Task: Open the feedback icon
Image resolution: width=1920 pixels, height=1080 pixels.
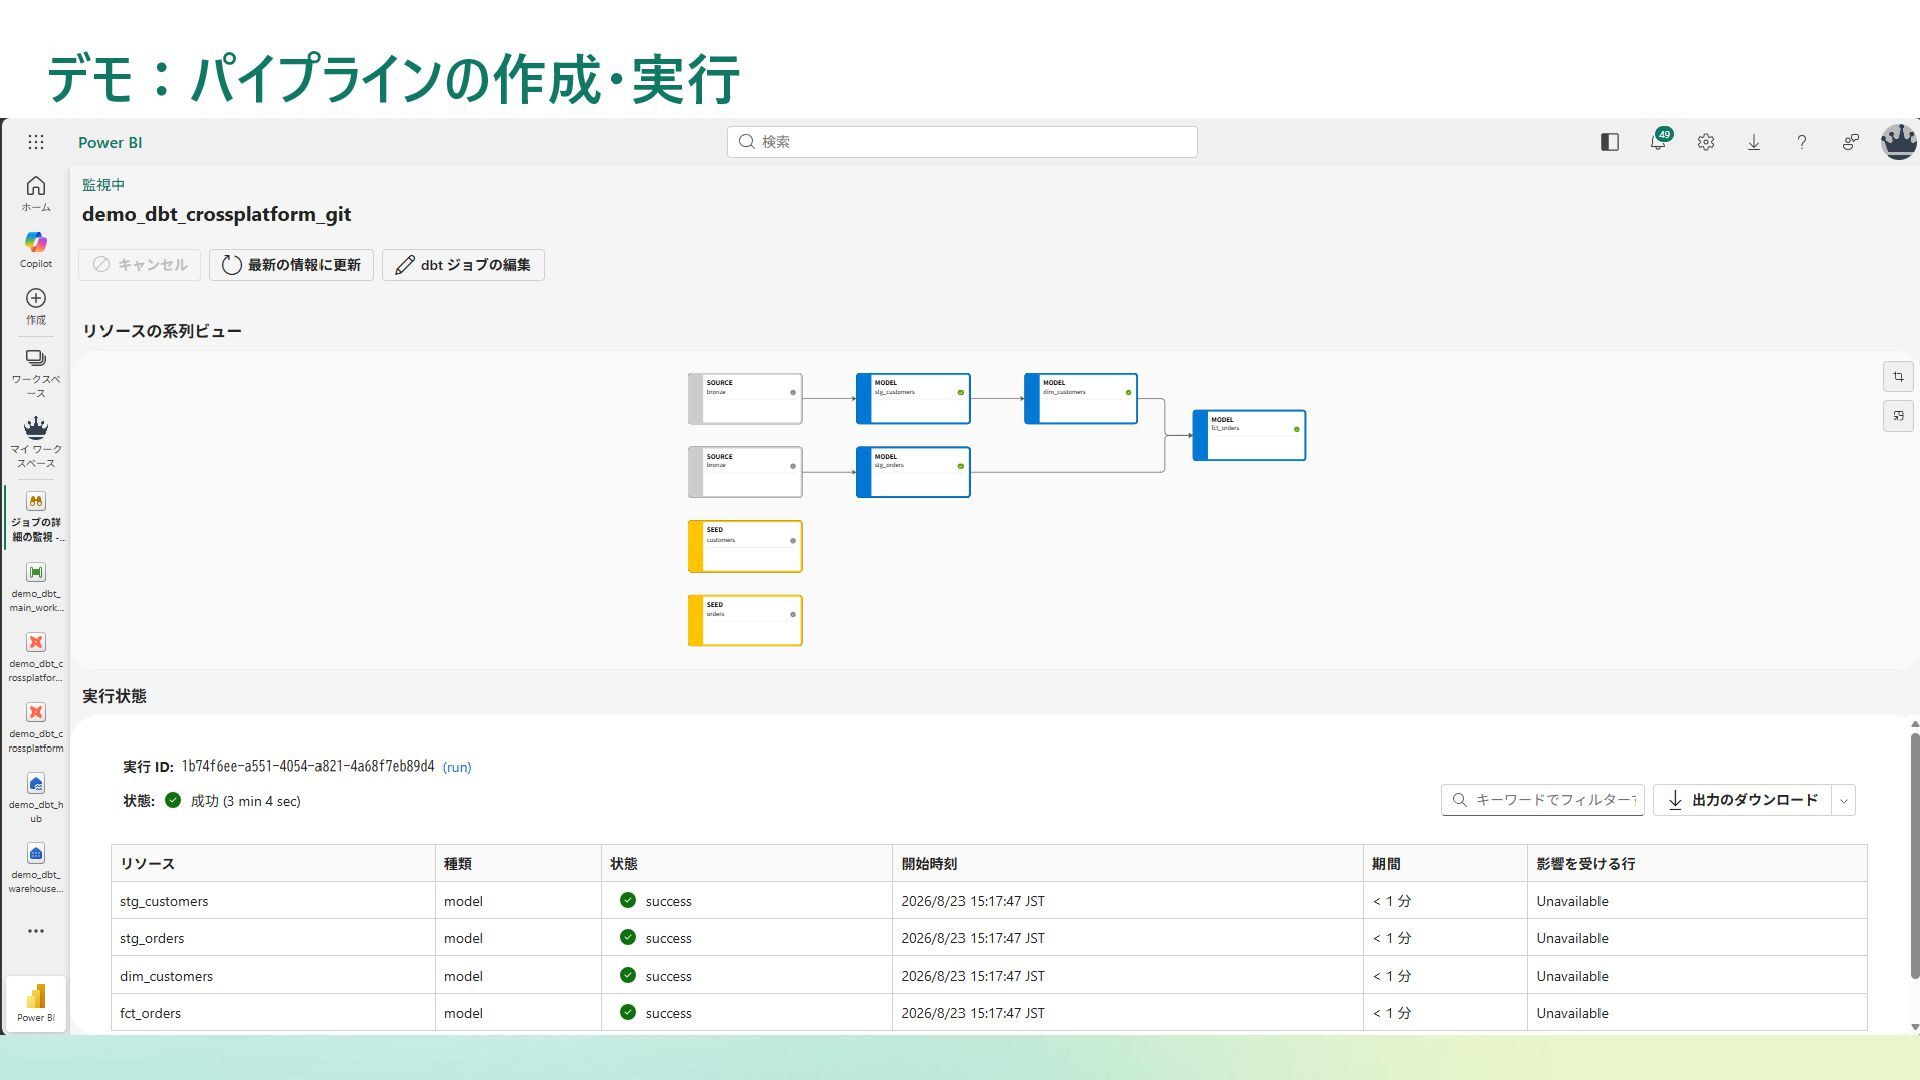Action: click(1851, 142)
